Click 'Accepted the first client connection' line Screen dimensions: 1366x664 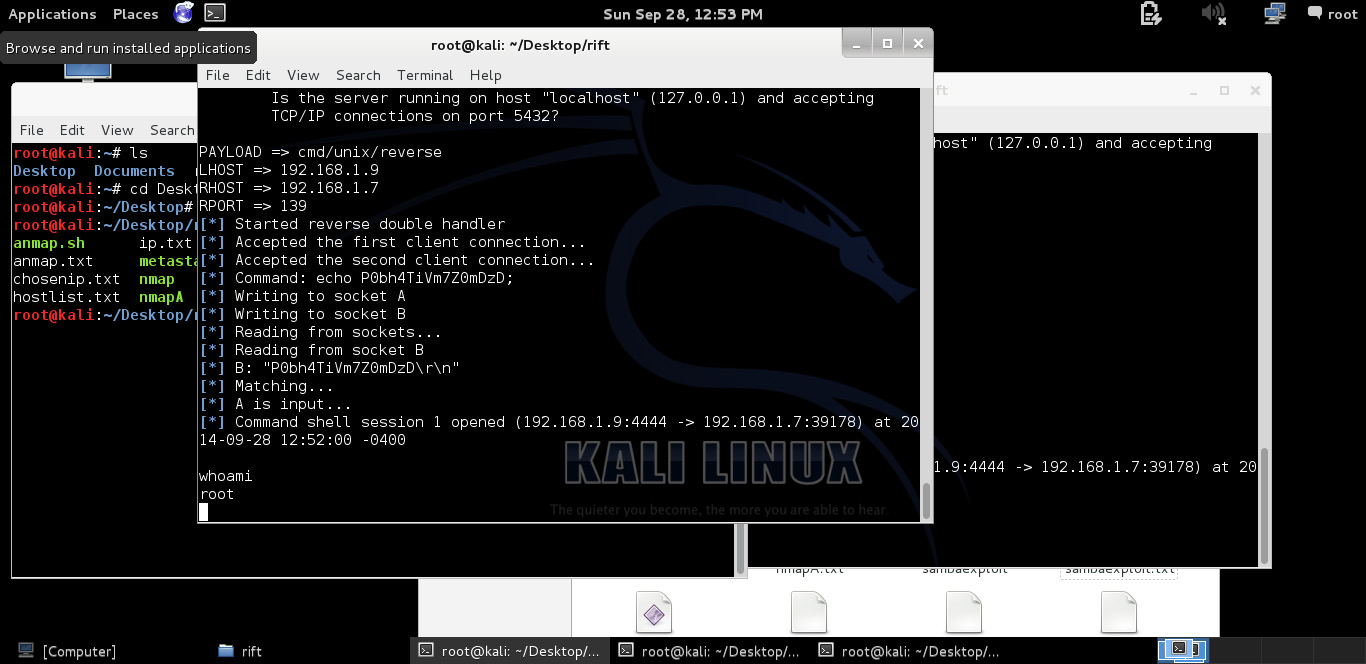(392, 242)
